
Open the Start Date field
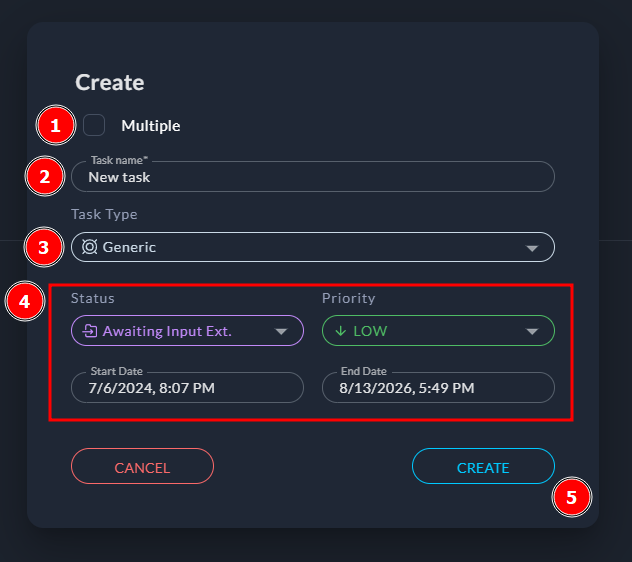[187, 387]
